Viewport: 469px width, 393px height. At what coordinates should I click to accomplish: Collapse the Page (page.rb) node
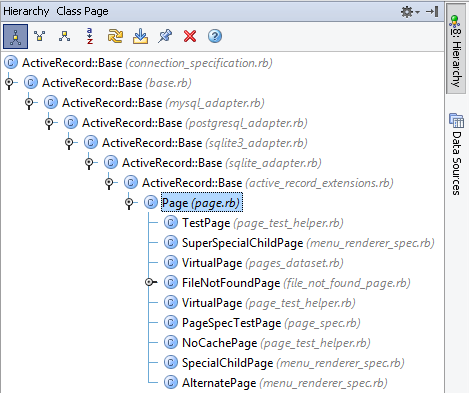(x=129, y=203)
